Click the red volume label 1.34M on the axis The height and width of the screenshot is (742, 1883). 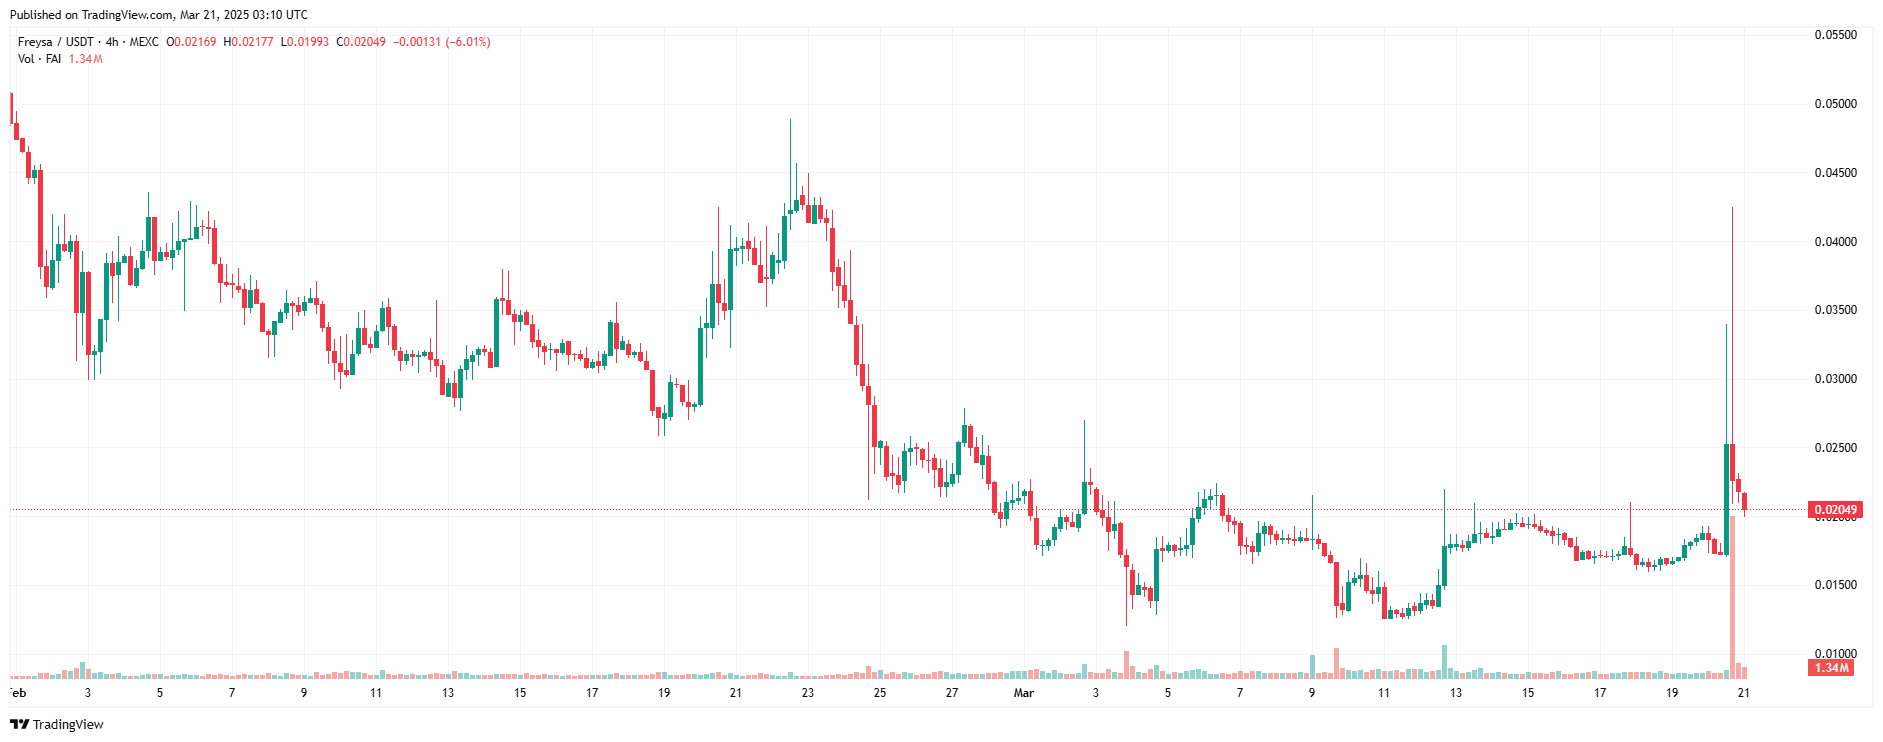pos(1831,667)
